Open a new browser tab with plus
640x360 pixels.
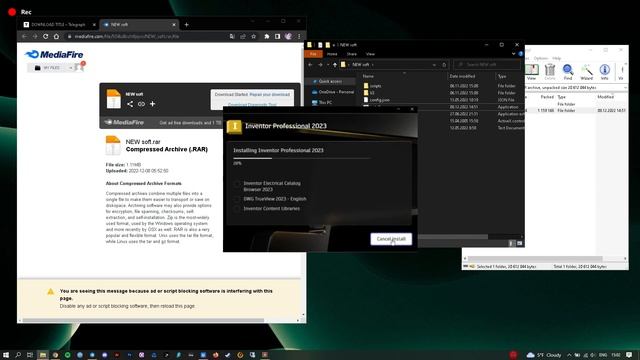pos(187,24)
